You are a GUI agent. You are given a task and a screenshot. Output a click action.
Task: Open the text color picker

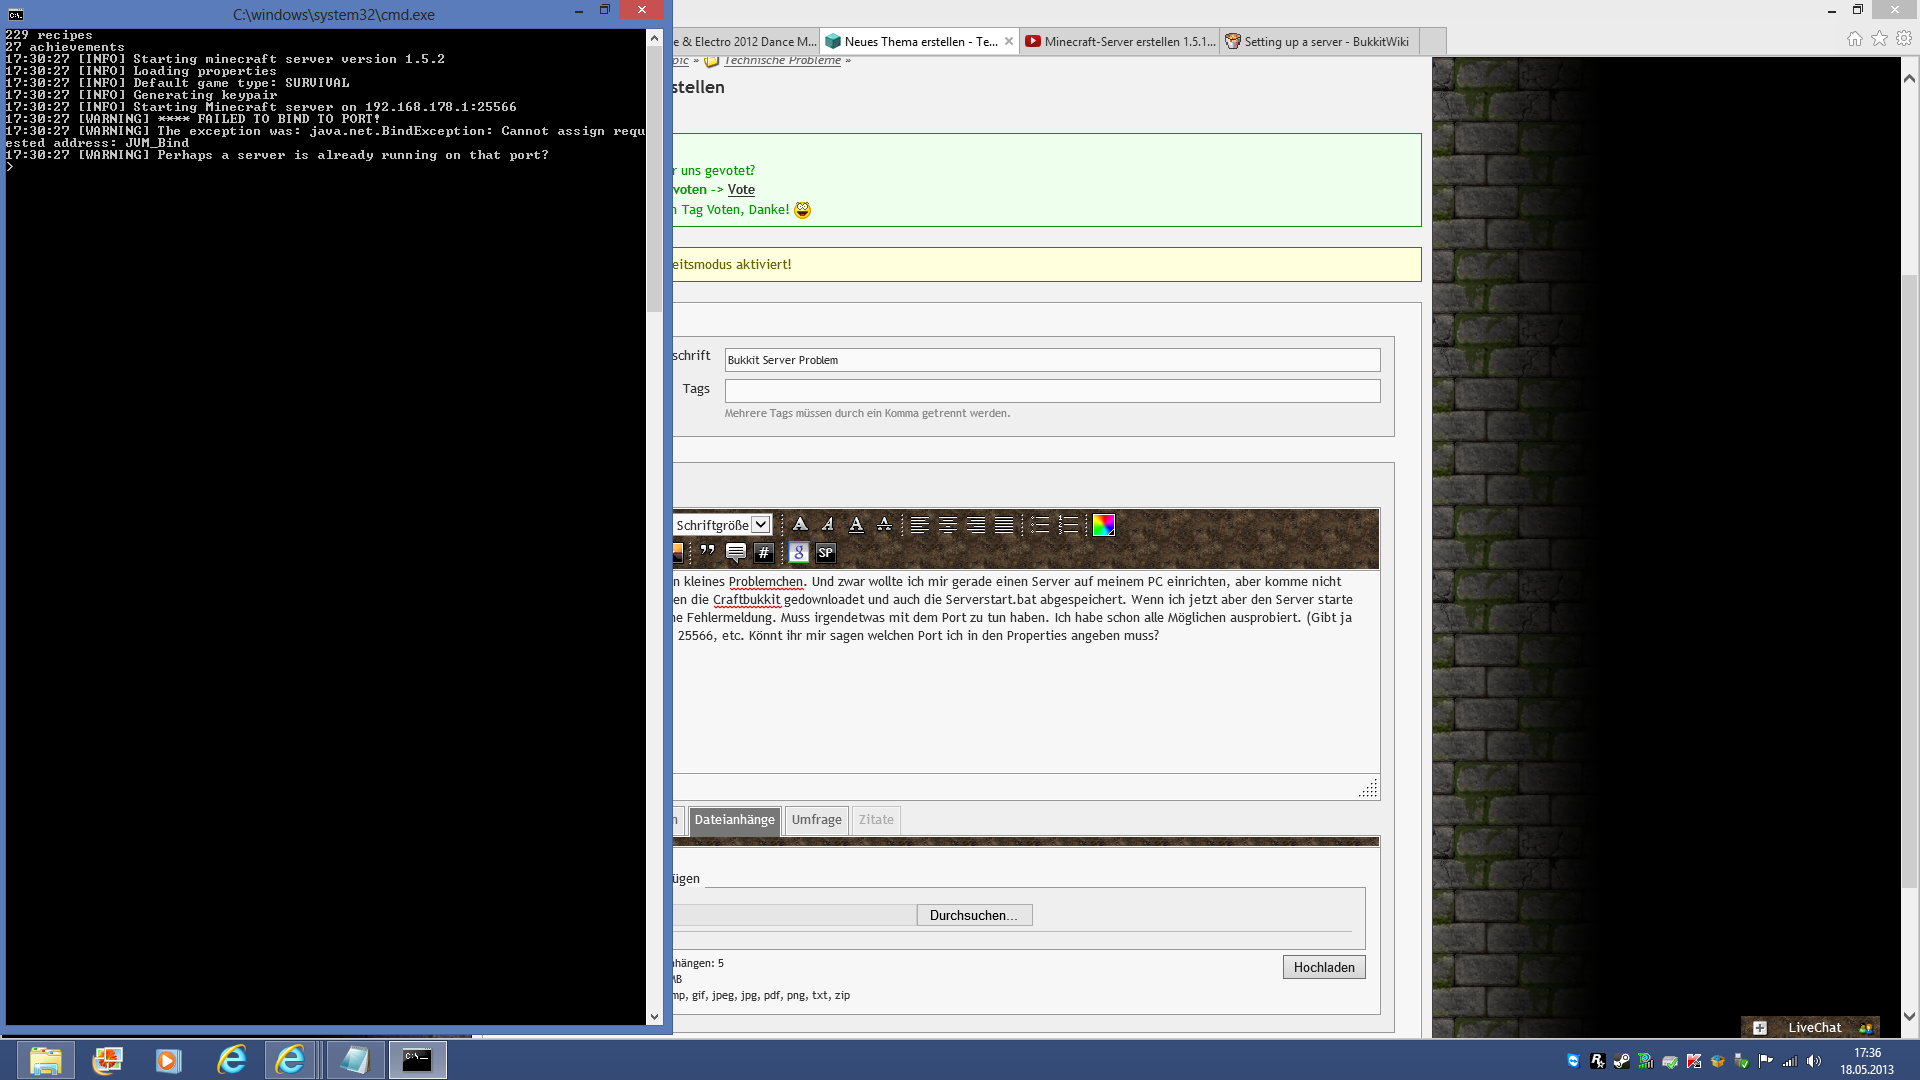pyautogui.click(x=1103, y=525)
